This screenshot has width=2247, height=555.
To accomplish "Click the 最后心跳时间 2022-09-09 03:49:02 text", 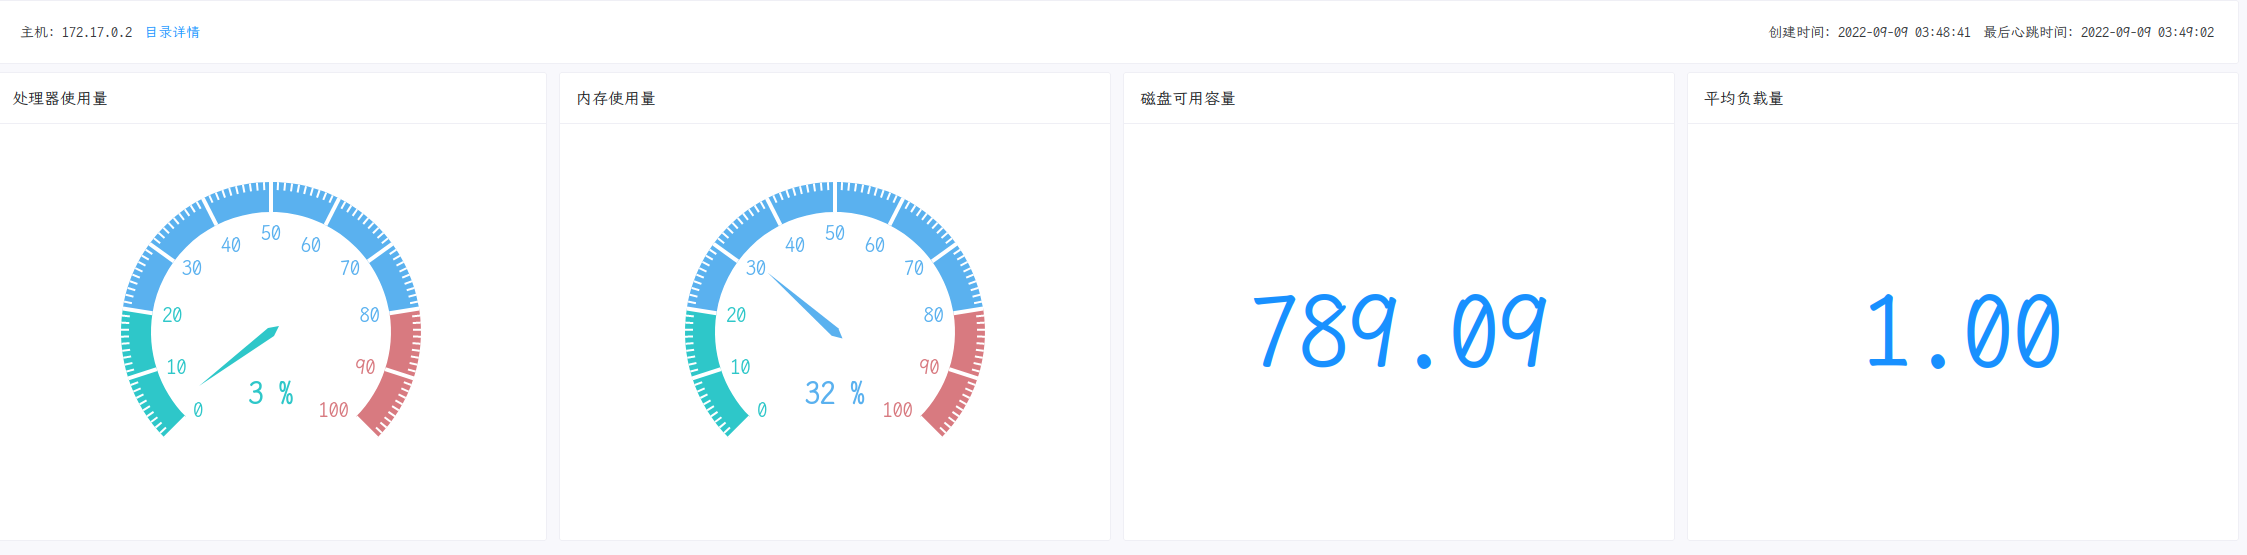I will (2099, 32).
